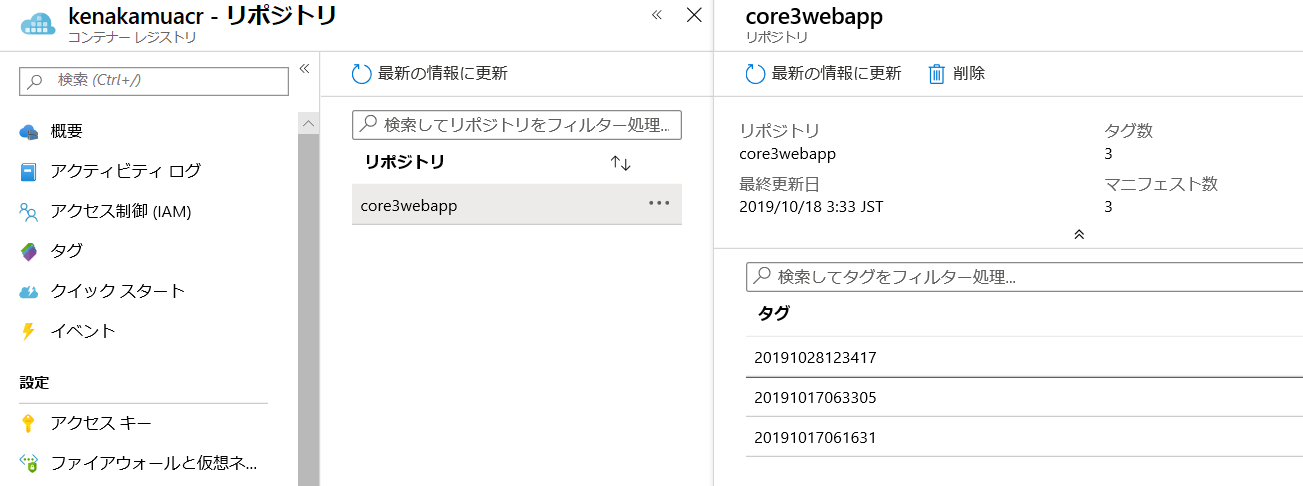Click the クイック スタート cloud icon
This screenshot has height=486, width=1303.
click(x=29, y=291)
